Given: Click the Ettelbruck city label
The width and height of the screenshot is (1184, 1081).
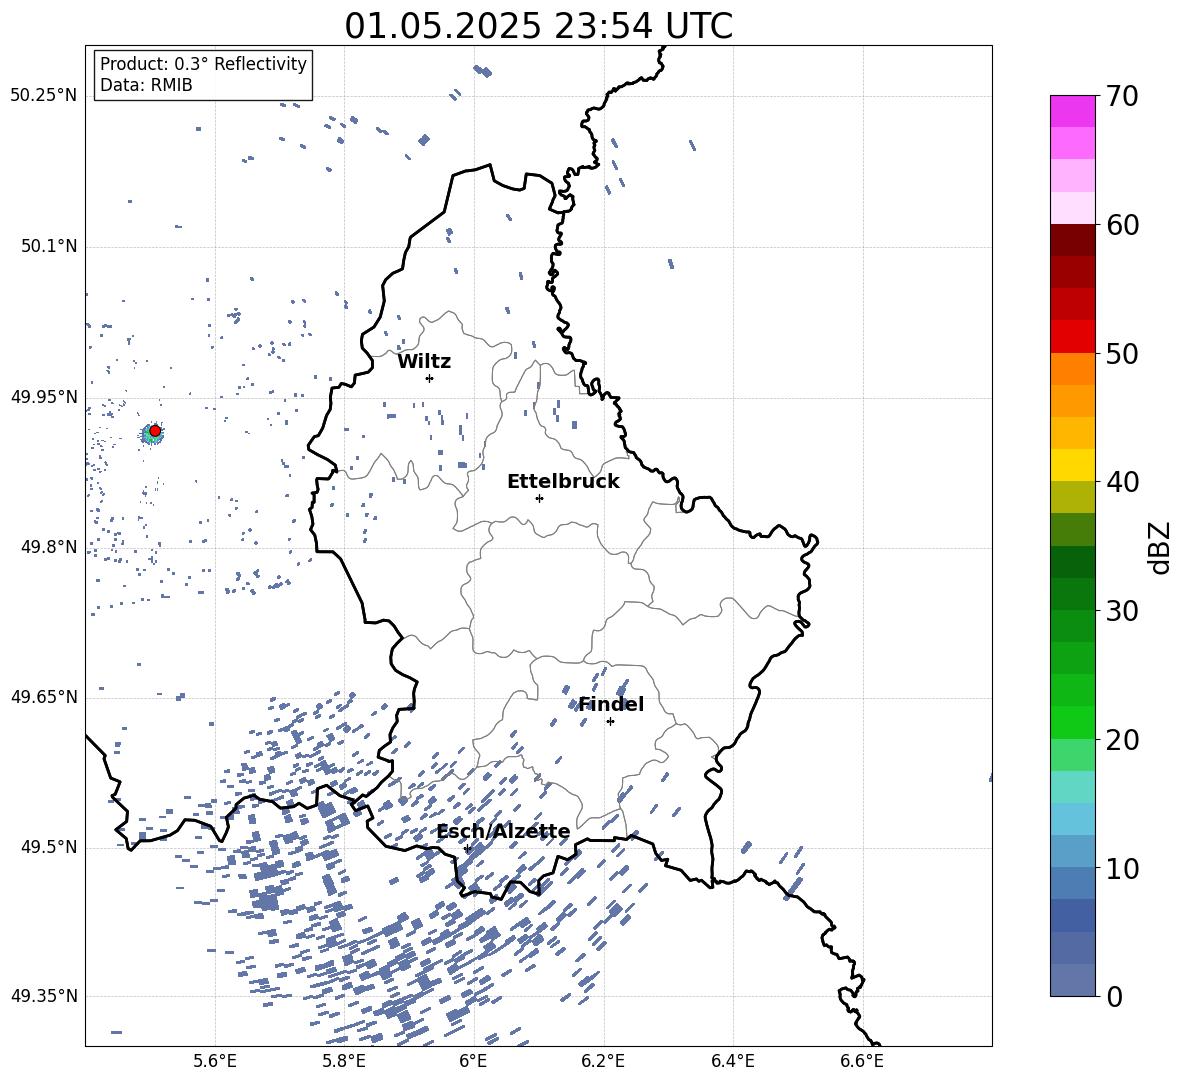Looking at the screenshot, I should pyautogui.click(x=563, y=482).
